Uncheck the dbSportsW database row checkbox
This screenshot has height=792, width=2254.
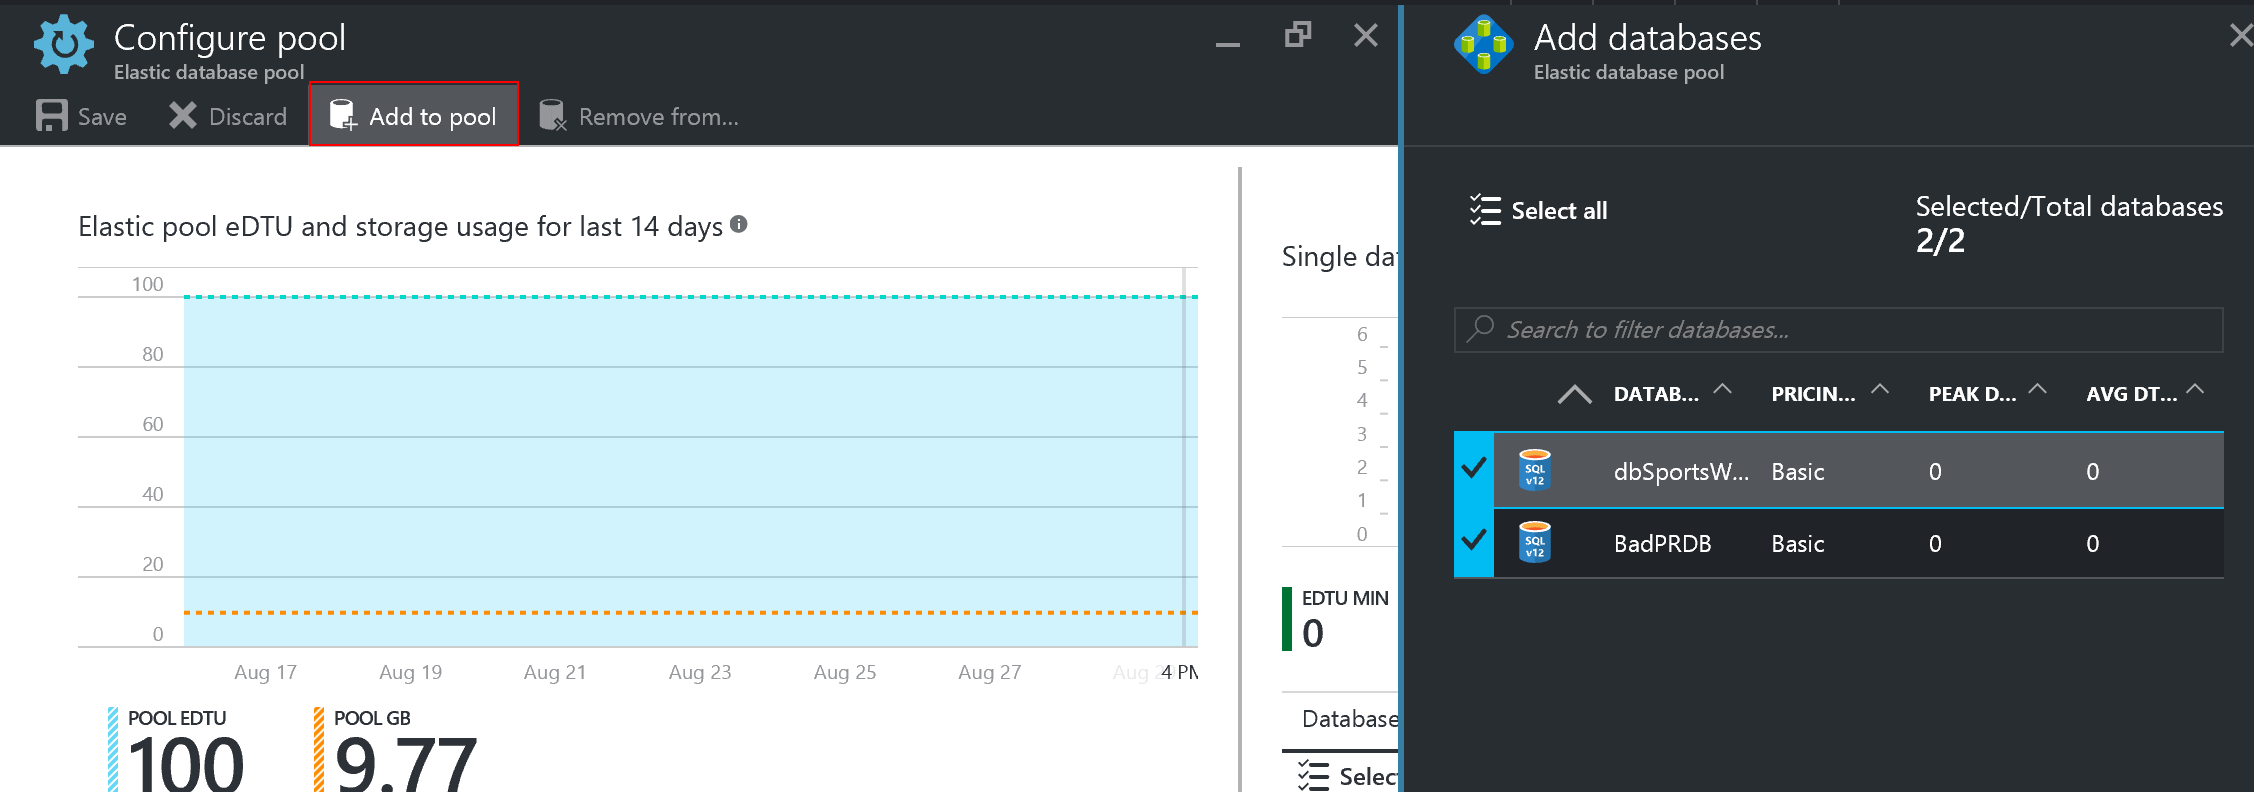click(x=1474, y=468)
